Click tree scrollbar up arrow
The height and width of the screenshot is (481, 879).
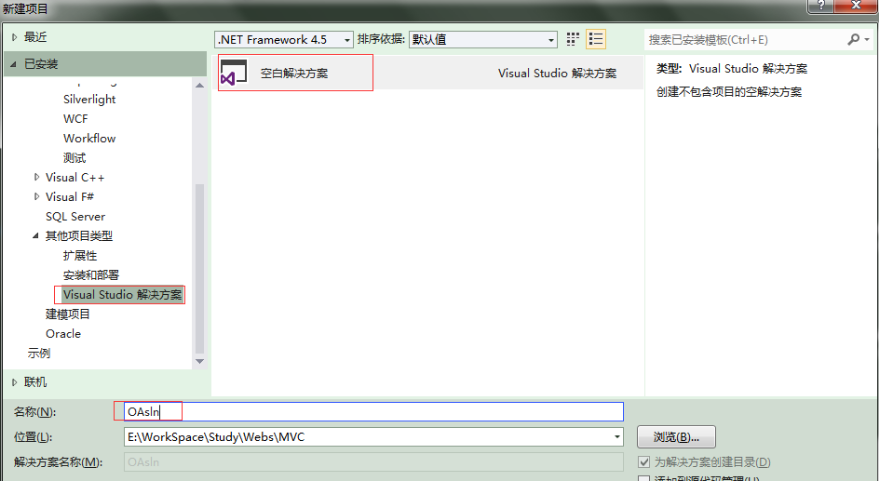pyautogui.click(x=200, y=85)
